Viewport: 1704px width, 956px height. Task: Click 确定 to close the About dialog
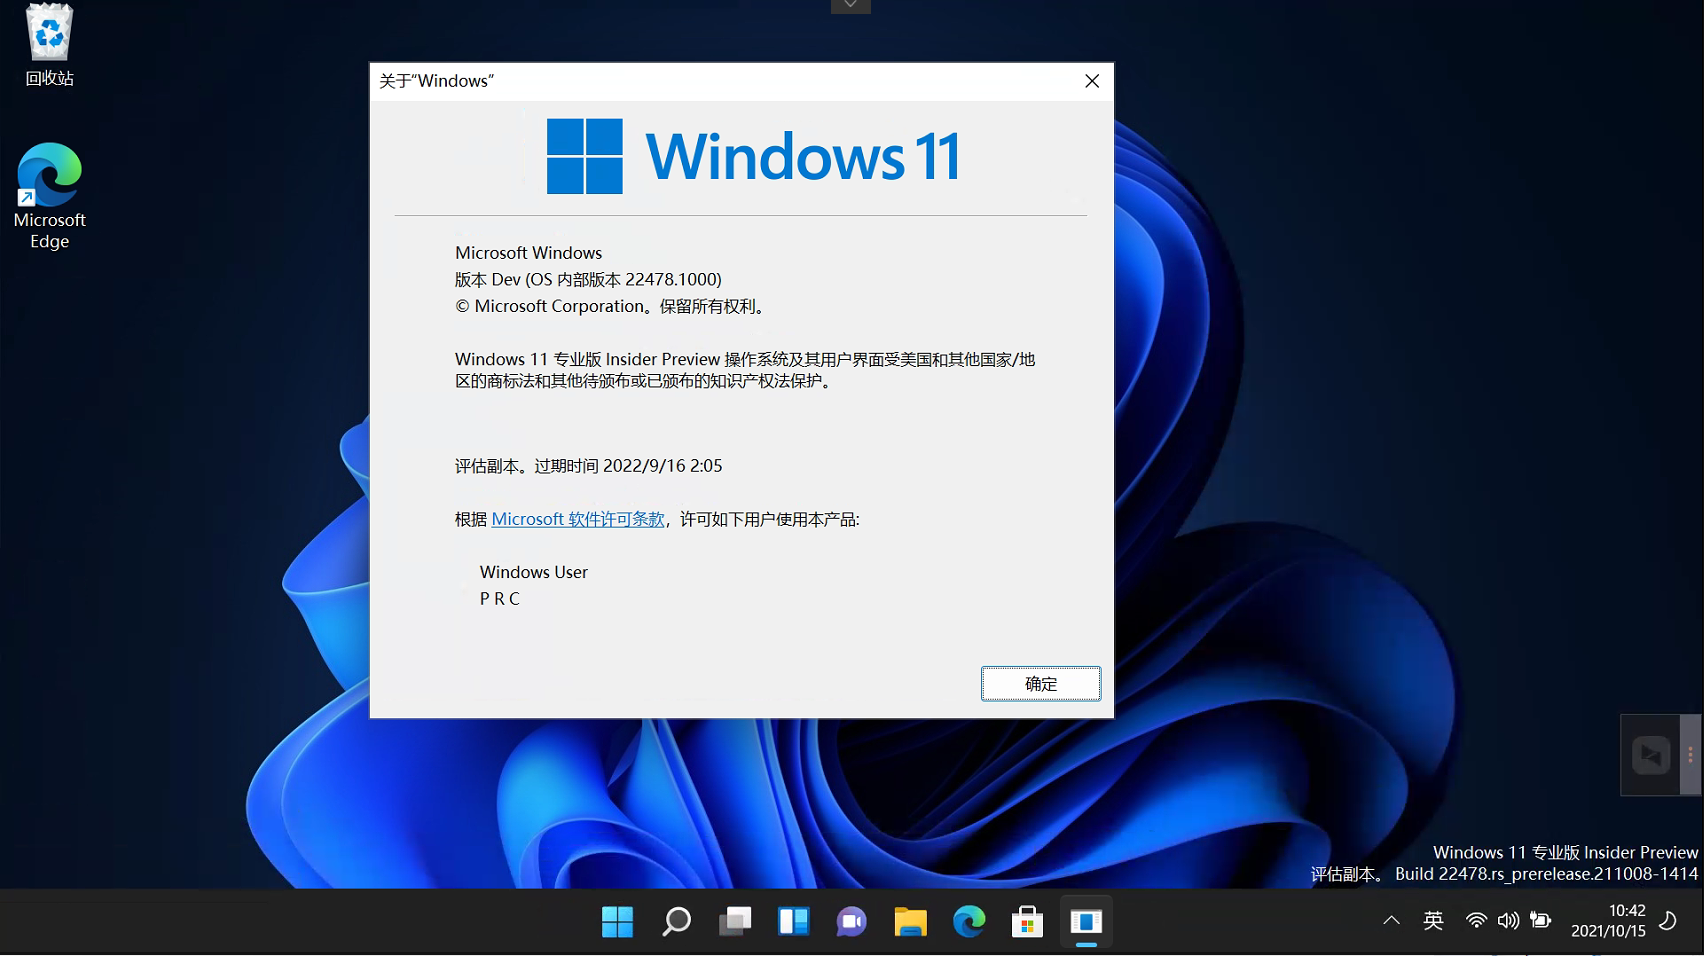click(x=1040, y=684)
